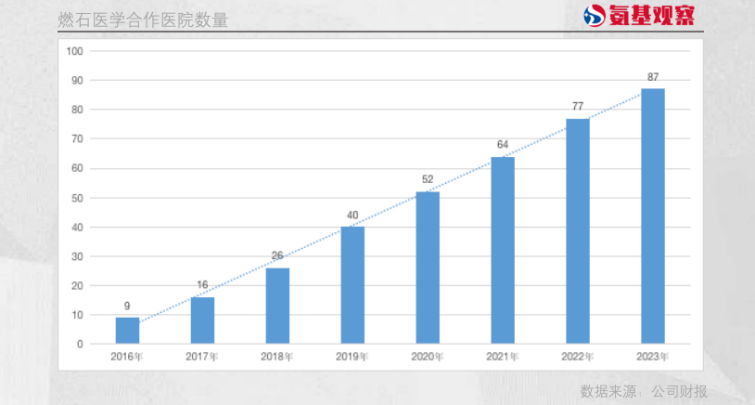Click the x-axis label 2019年
Screen dimensions: 755x405
point(352,356)
